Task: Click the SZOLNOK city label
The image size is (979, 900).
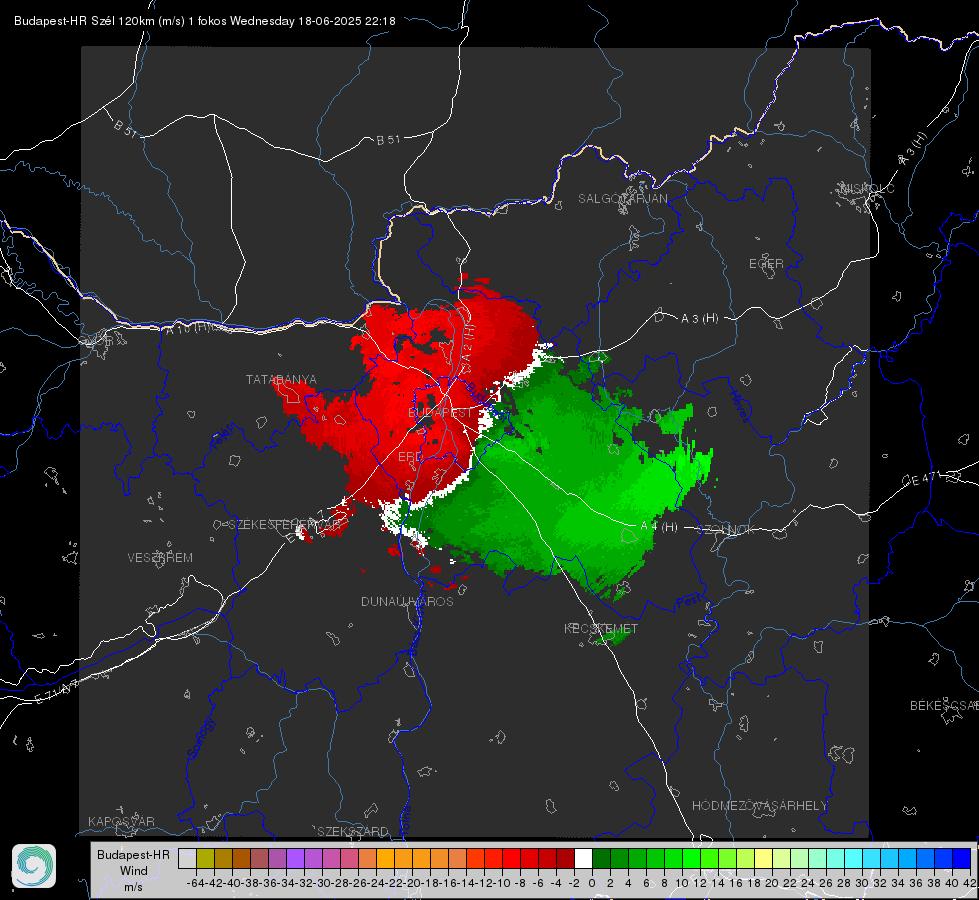Action: 726,530
